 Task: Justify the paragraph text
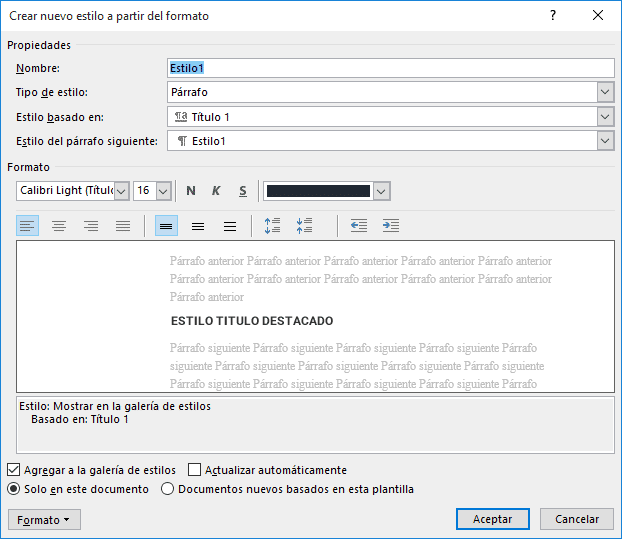point(123,226)
